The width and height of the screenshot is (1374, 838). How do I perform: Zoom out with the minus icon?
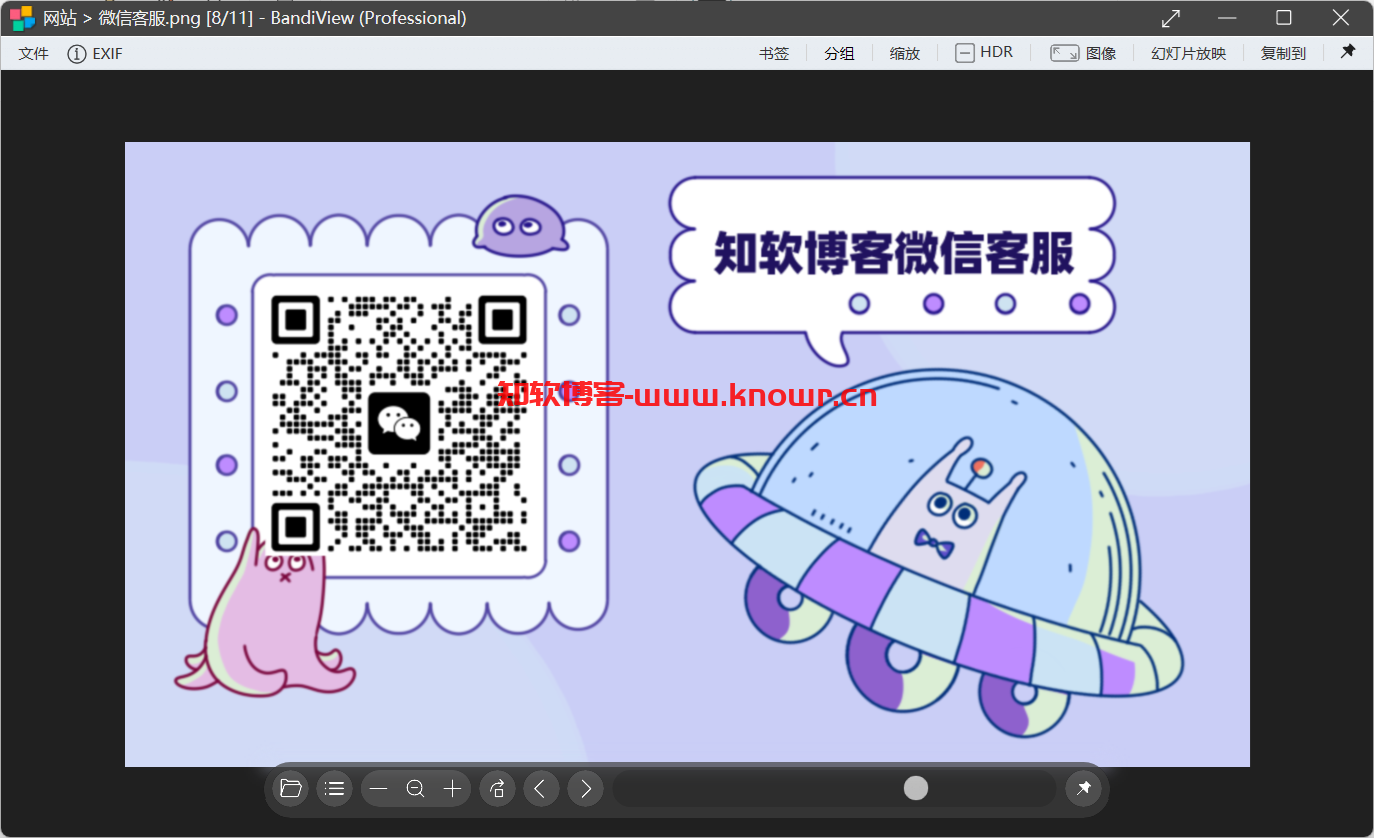point(378,789)
